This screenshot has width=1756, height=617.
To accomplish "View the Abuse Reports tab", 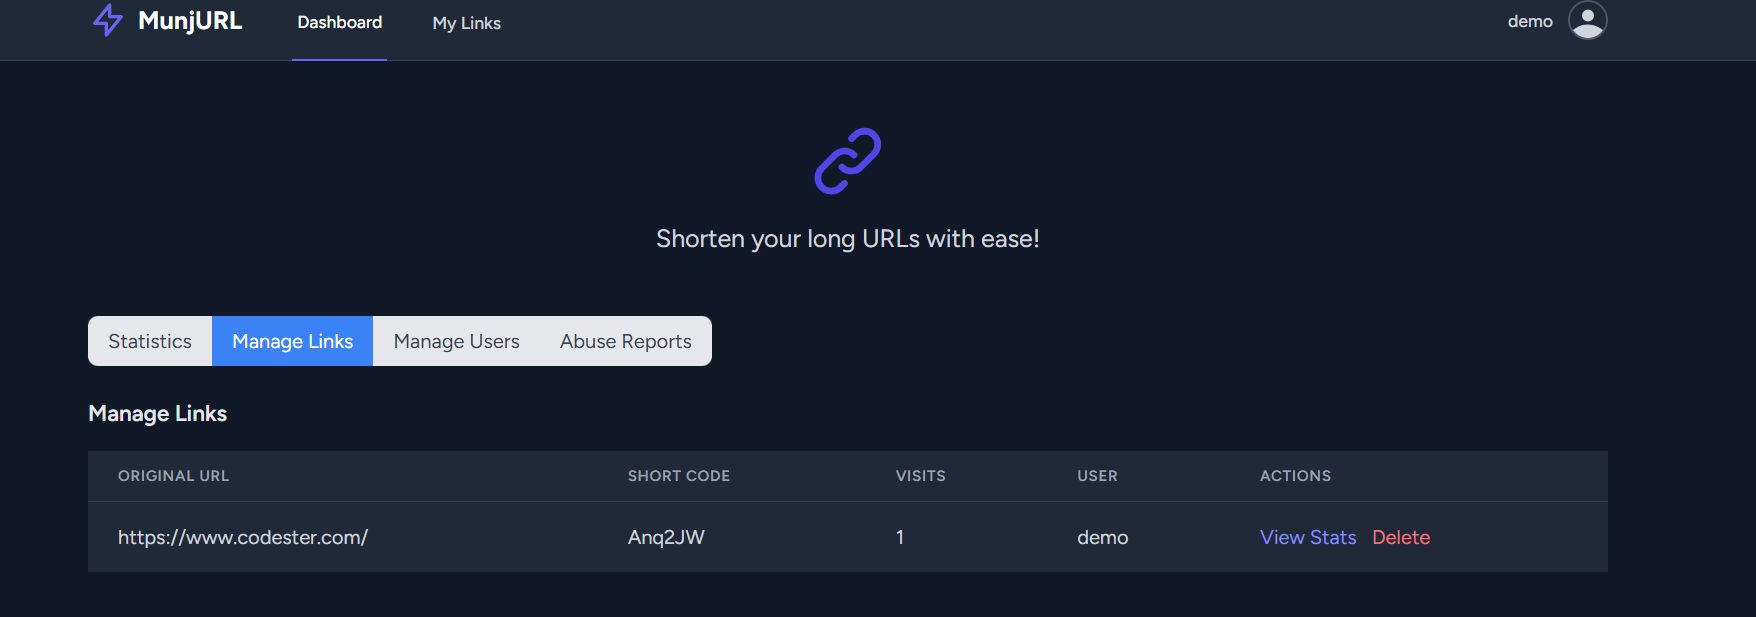I will [x=625, y=340].
